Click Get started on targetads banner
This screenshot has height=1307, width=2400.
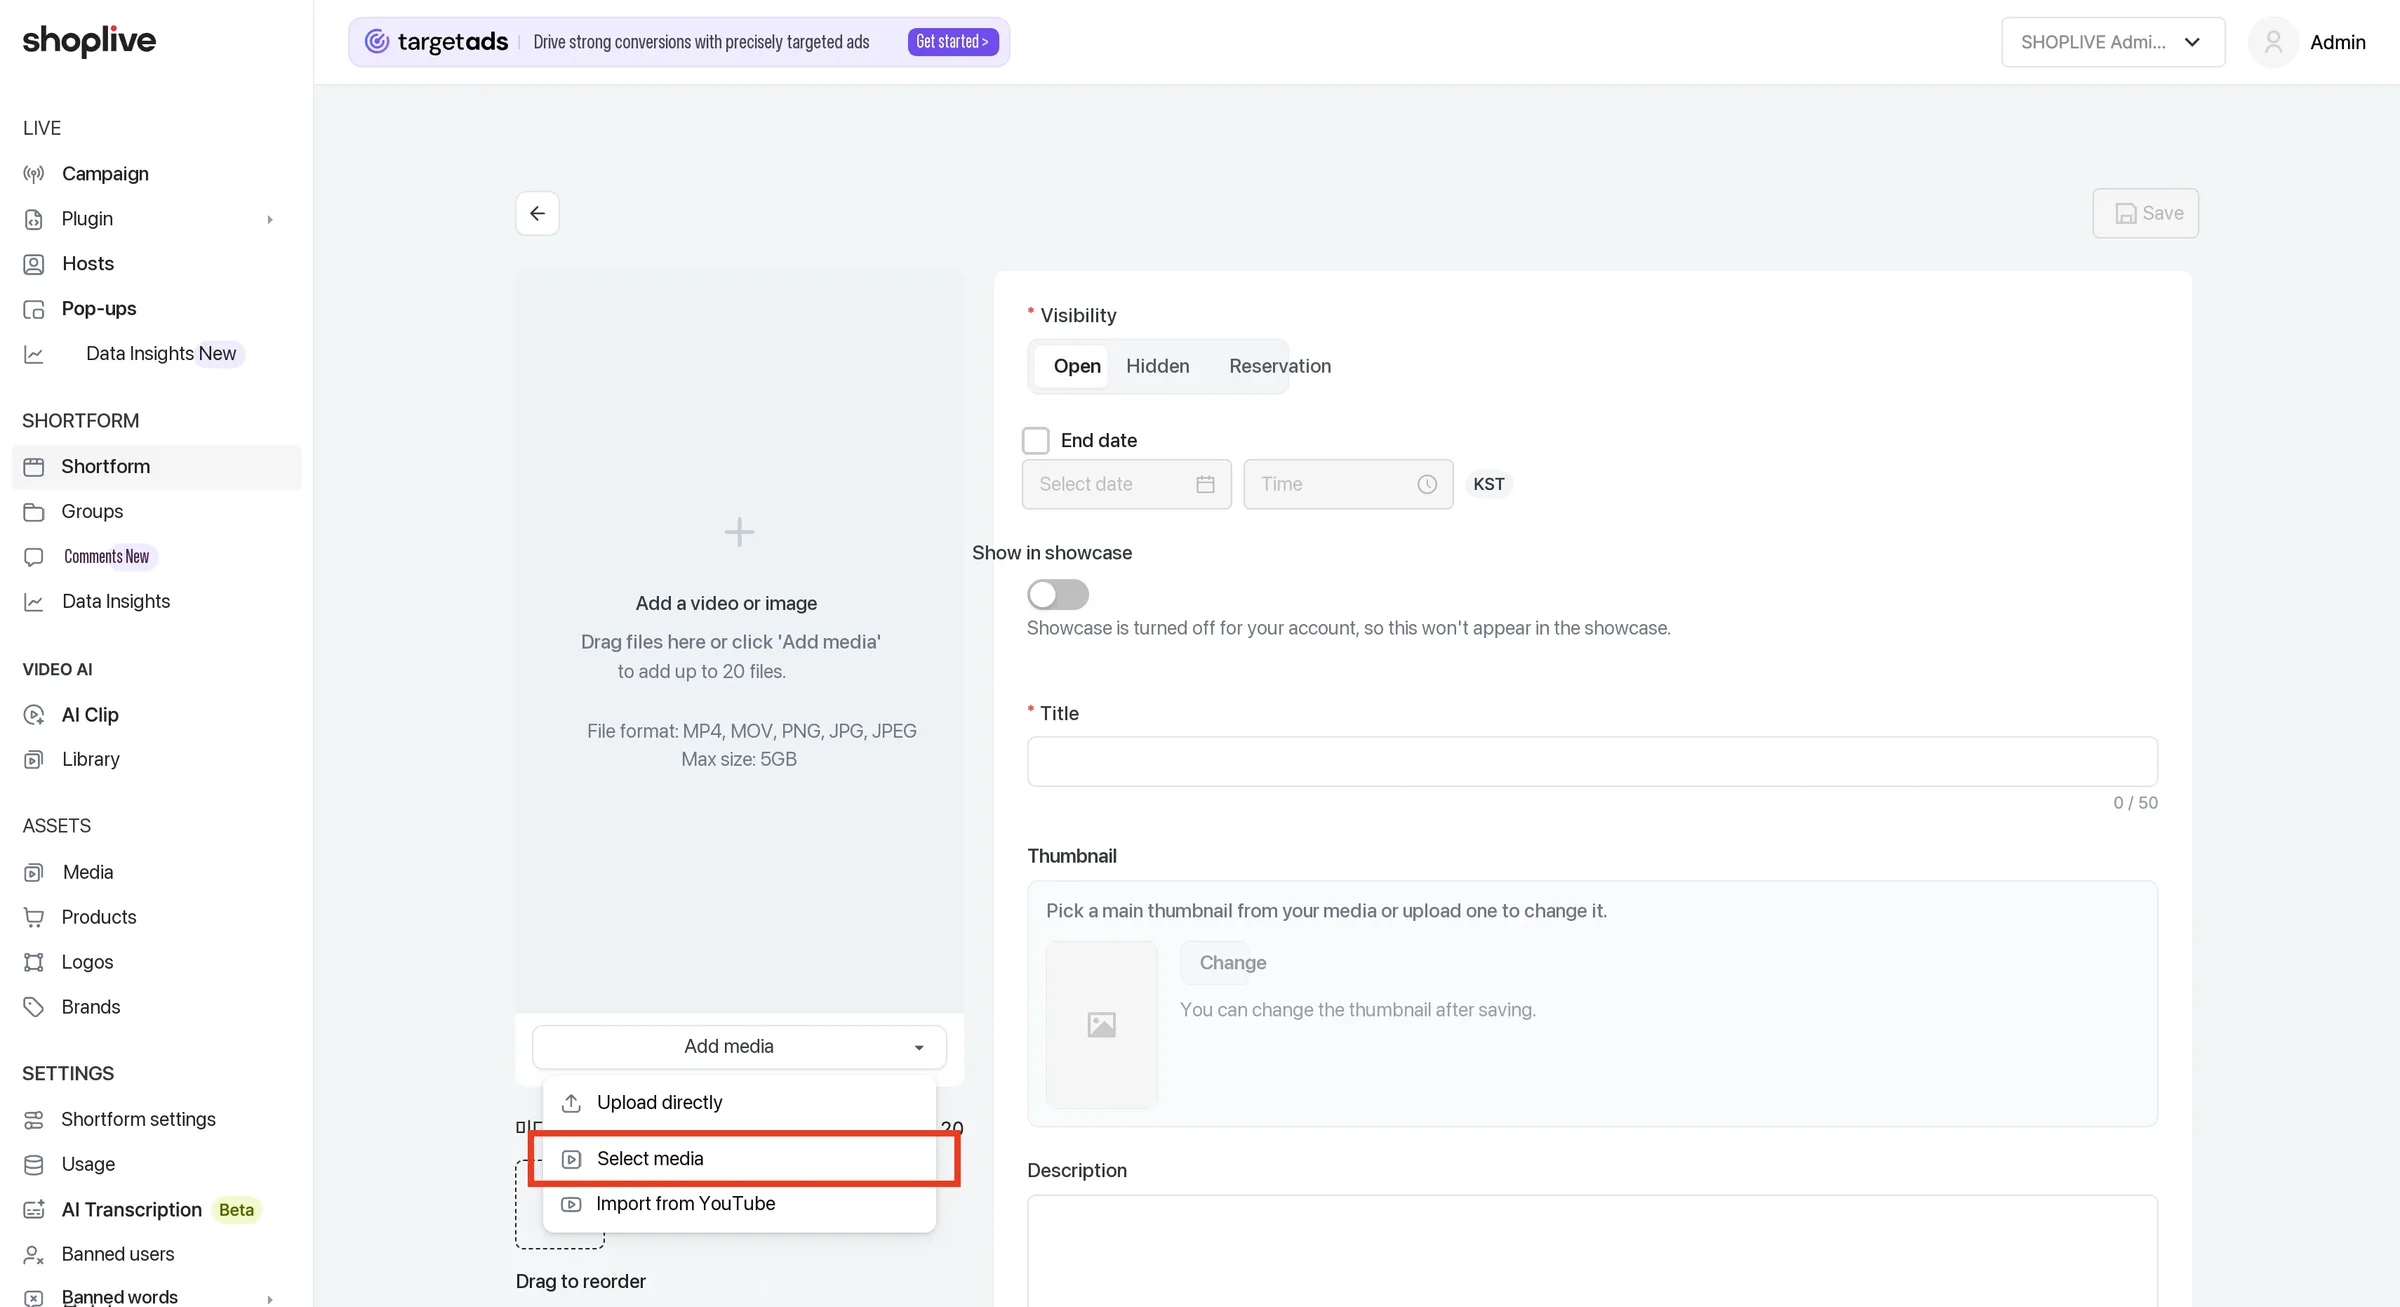pos(952,42)
